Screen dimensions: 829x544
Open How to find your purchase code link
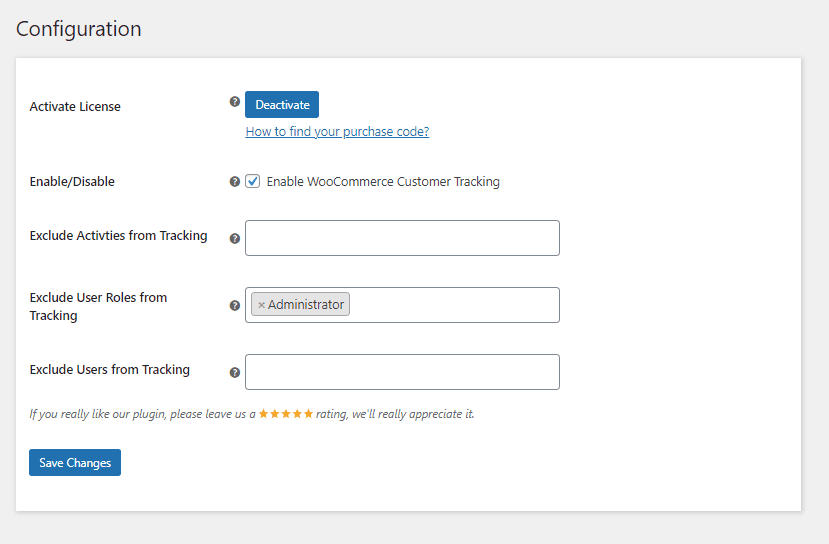(337, 132)
